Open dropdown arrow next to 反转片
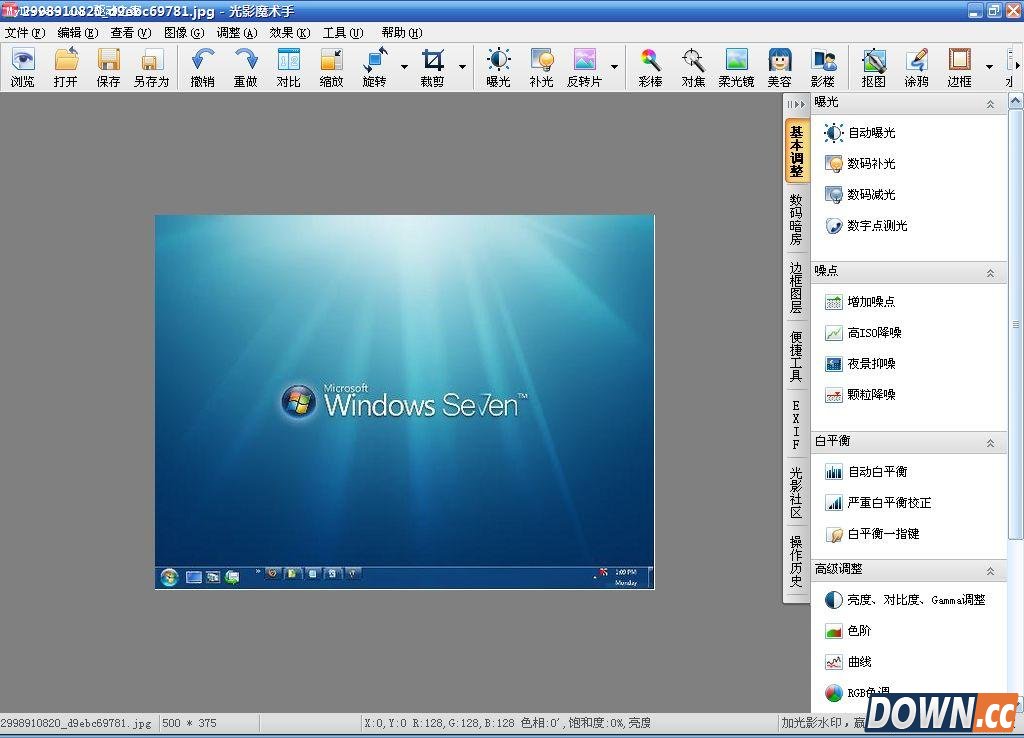Viewport: 1024px width, 738px height. [614, 67]
